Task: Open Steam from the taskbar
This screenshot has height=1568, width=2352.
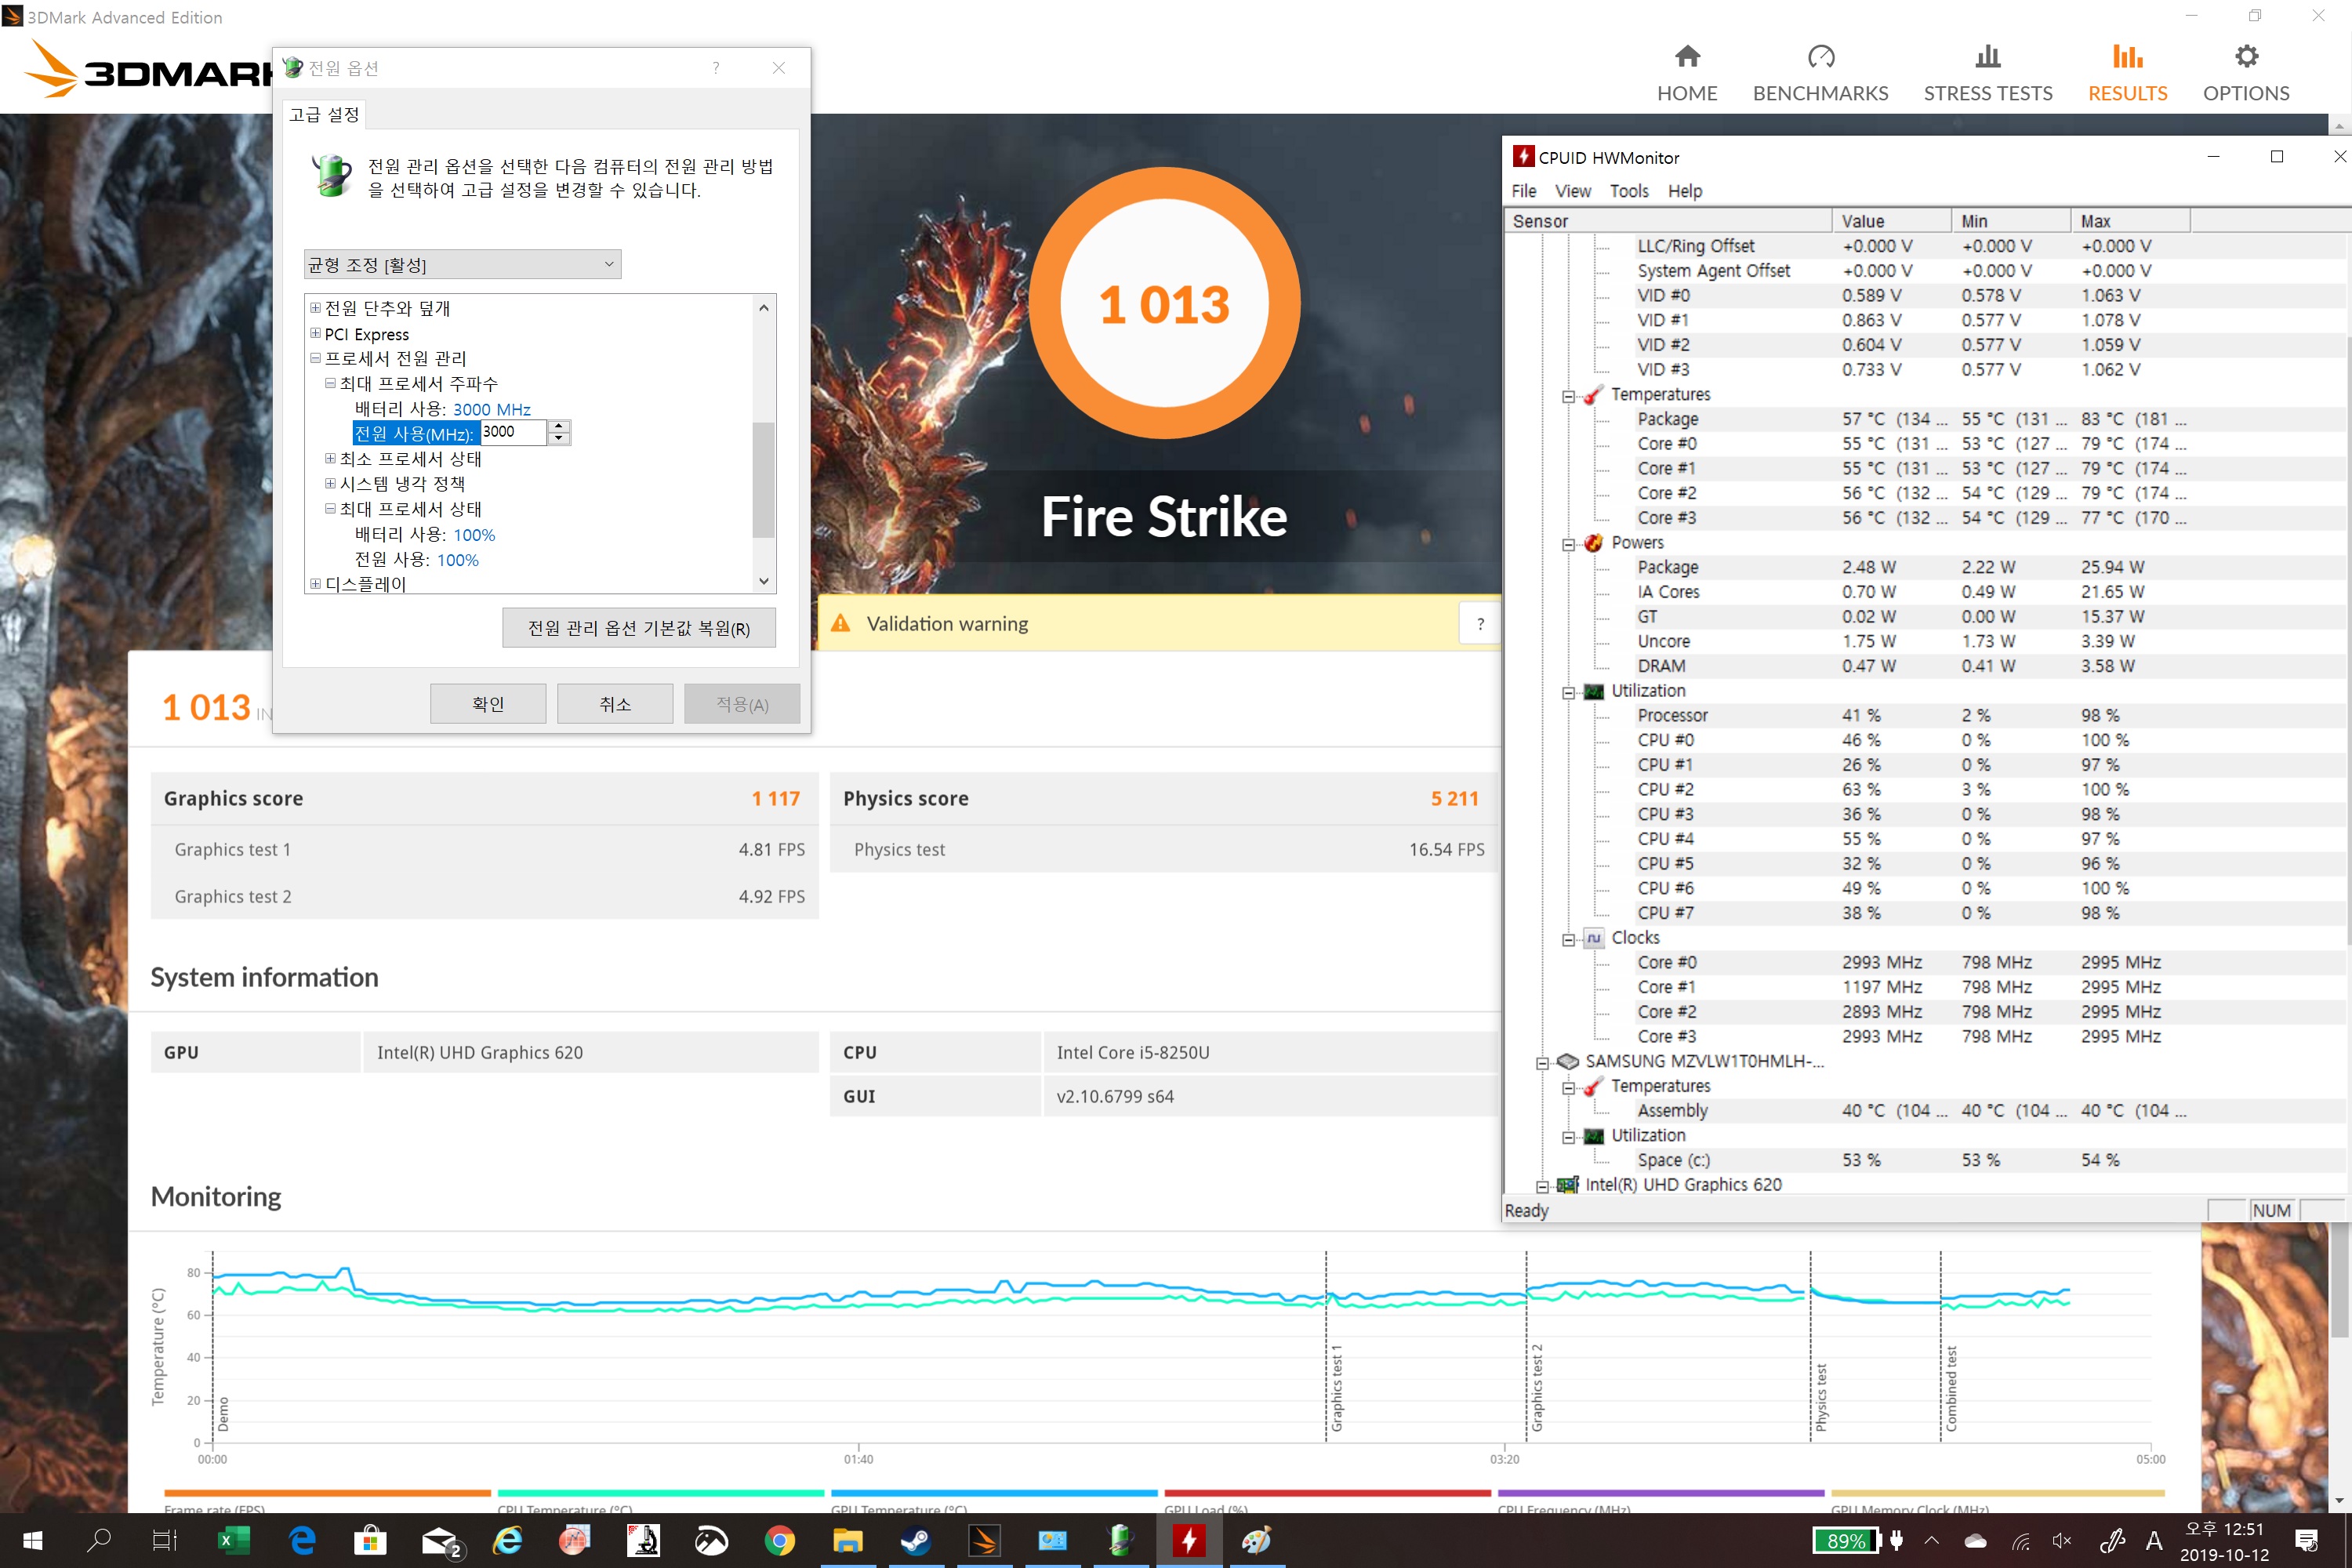Action: [914, 1541]
